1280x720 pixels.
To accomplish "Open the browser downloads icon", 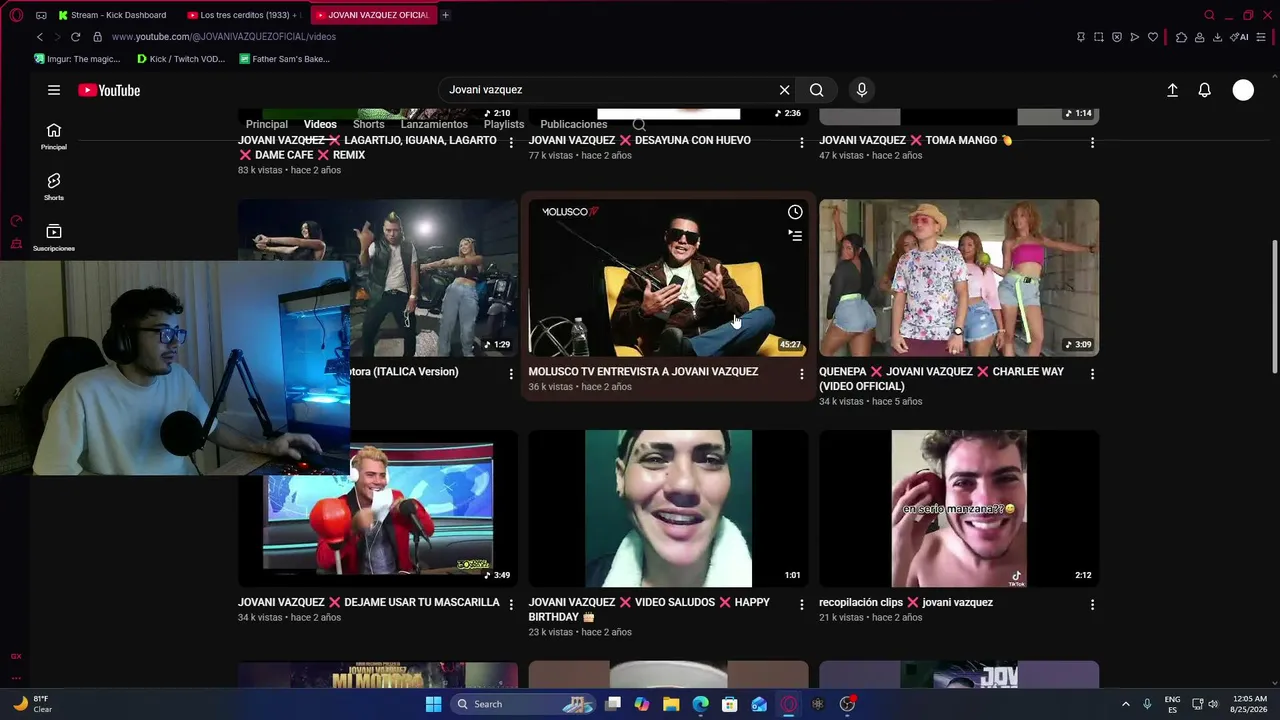I will pyautogui.click(x=1217, y=37).
